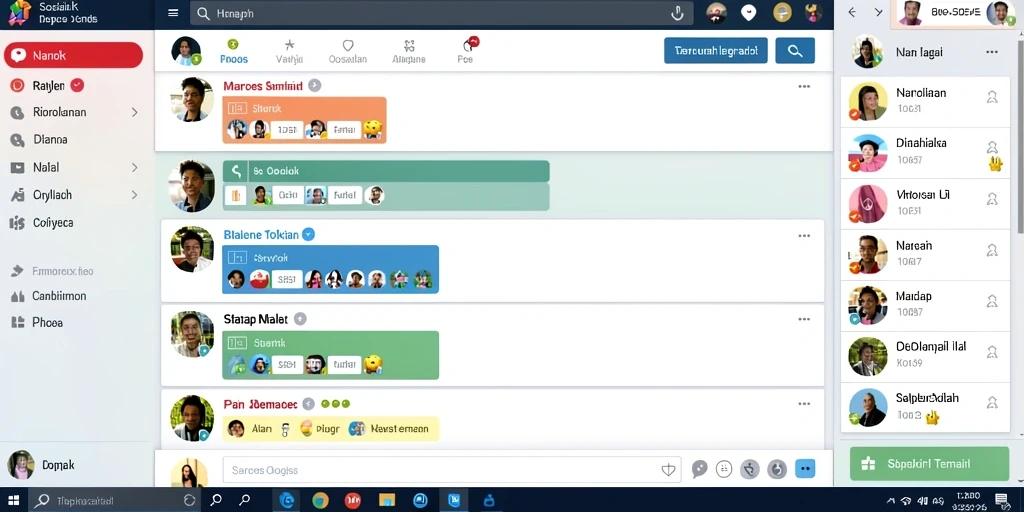Click the Sarces Oogiss message input field

[451, 470]
